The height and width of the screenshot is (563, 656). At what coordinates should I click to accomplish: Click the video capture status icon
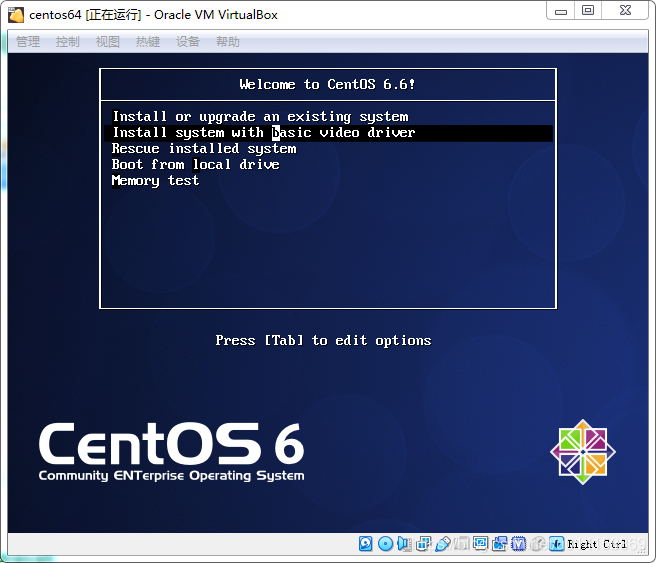click(x=499, y=543)
